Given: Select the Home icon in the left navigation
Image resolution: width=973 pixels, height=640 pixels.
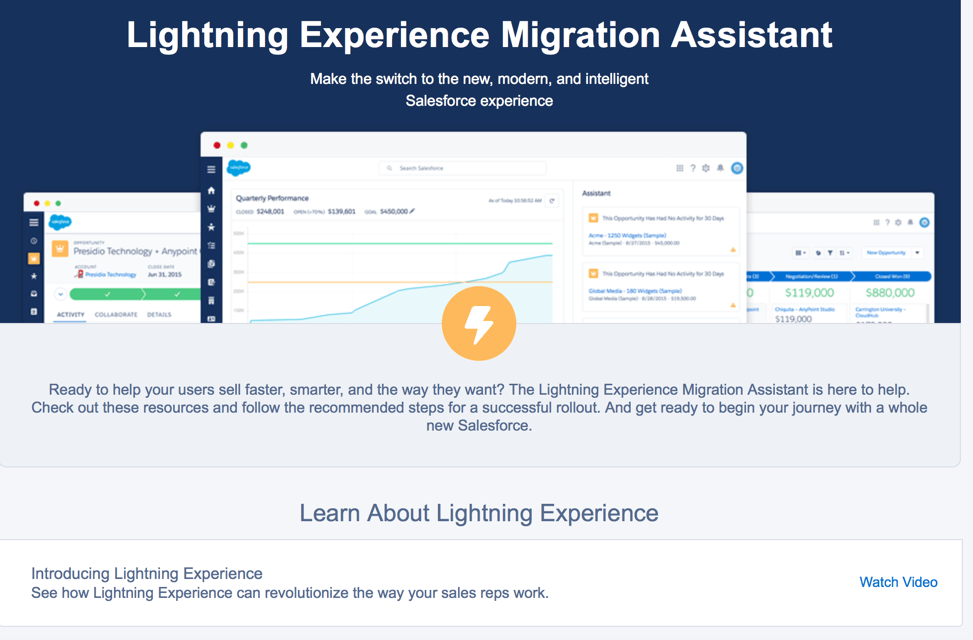Looking at the screenshot, I should [211, 190].
